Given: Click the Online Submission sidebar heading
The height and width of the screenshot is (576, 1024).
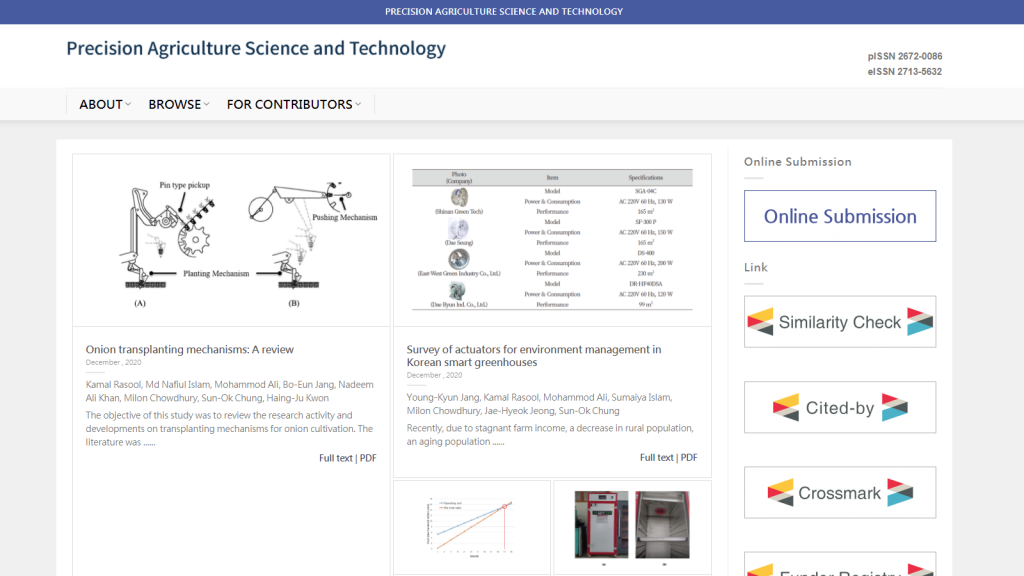Looking at the screenshot, I should coord(797,162).
